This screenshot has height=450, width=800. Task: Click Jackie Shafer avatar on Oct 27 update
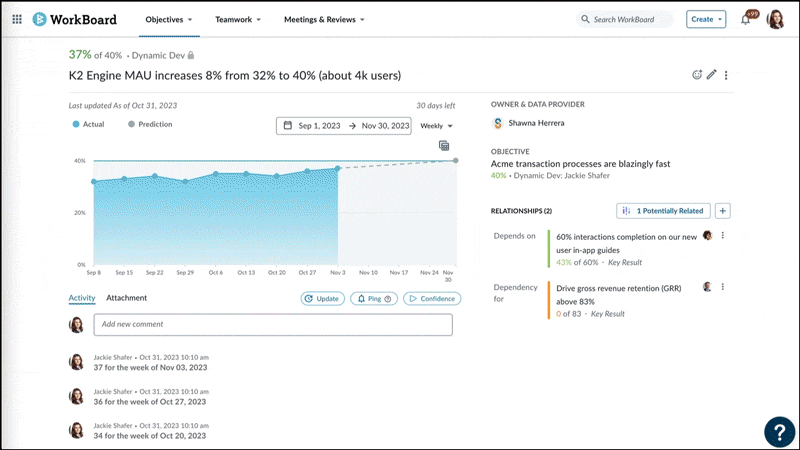point(77,396)
